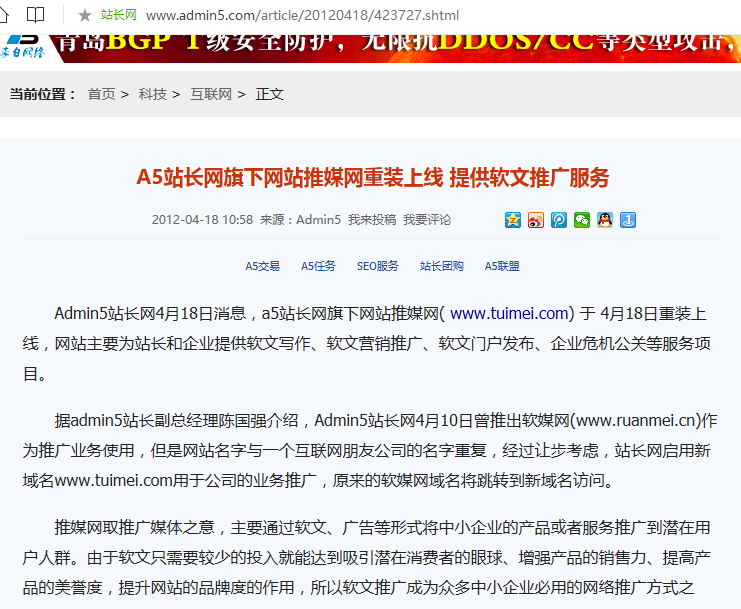Click the browser home icon
This screenshot has height=609, width=741.
pos(3,15)
